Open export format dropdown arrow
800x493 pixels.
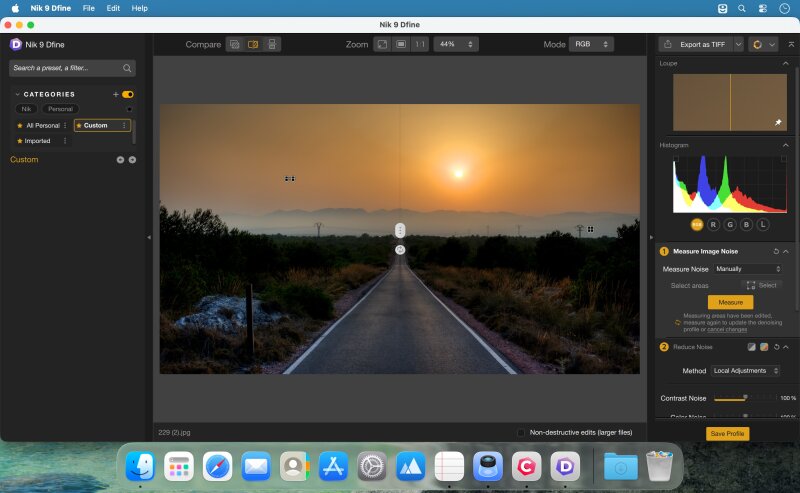coord(738,44)
